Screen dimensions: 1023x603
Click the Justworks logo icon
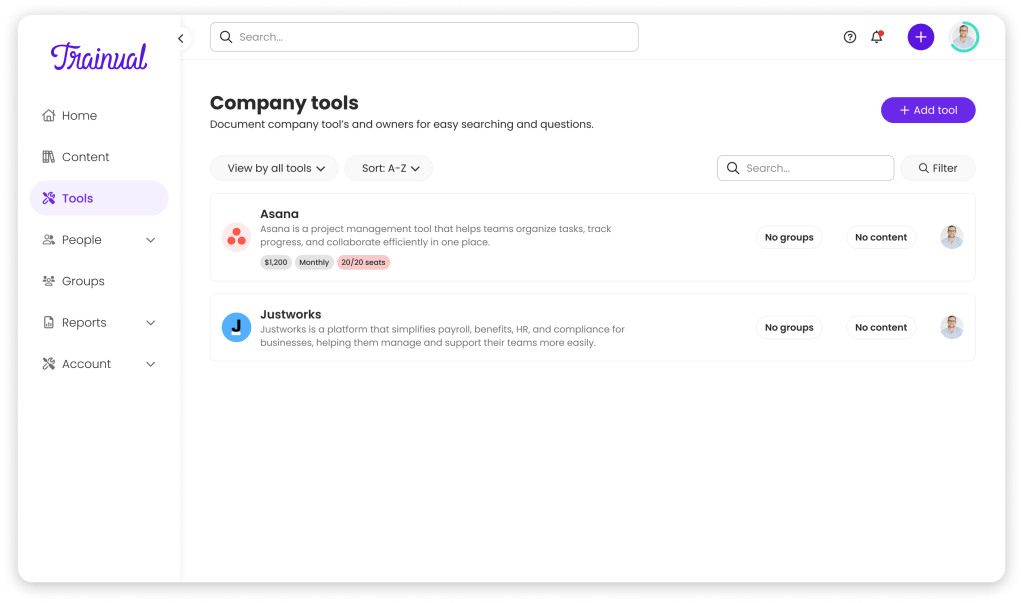[236, 327]
